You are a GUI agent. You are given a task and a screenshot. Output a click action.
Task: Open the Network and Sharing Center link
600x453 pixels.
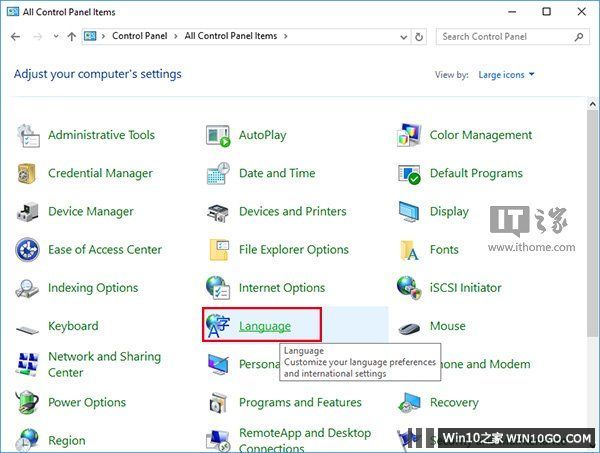pyautogui.click(x=104, y=364)
